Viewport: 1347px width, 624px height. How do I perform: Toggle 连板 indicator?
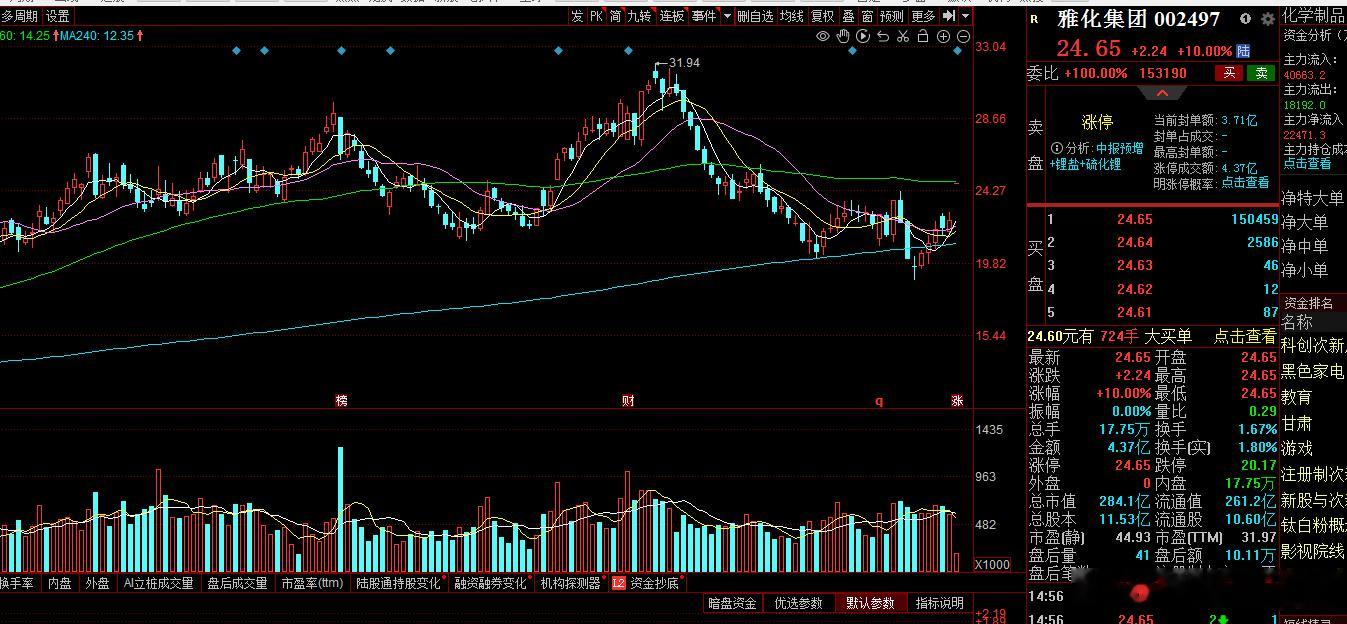[672, 15]
